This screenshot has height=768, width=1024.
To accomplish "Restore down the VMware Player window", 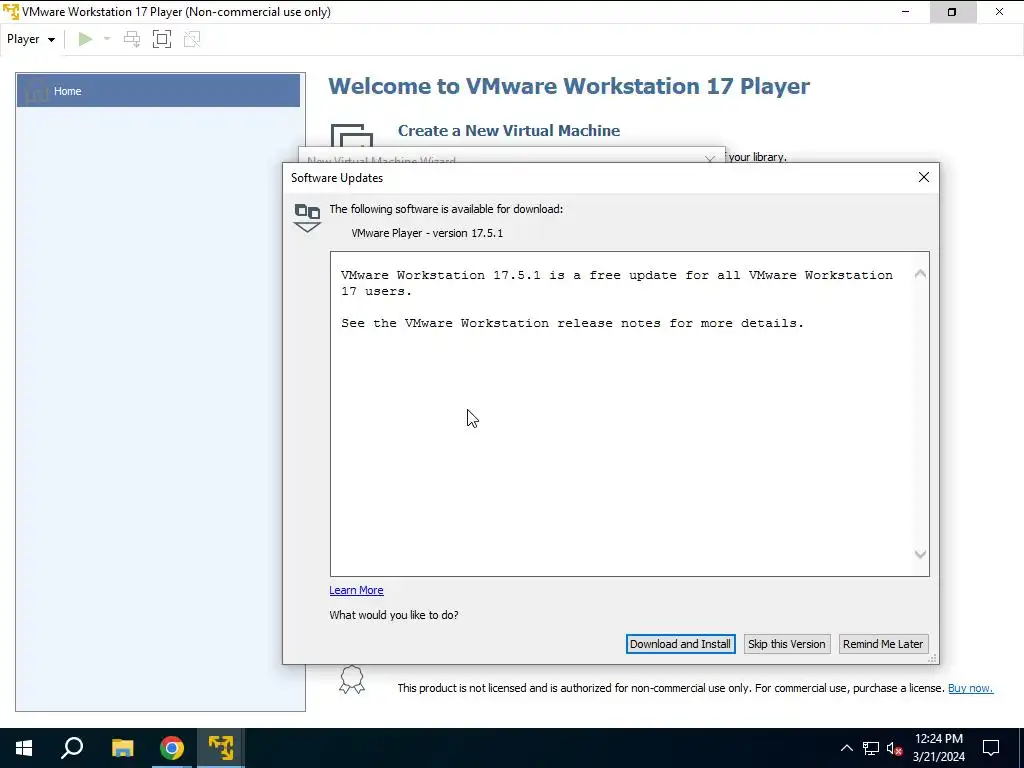I will coord(952,12).
